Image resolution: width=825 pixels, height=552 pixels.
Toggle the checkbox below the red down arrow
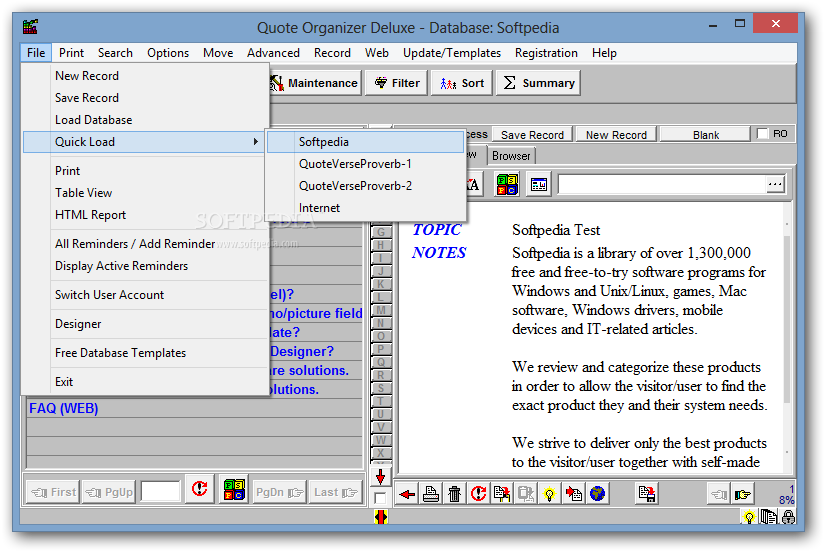coord(380,498)
